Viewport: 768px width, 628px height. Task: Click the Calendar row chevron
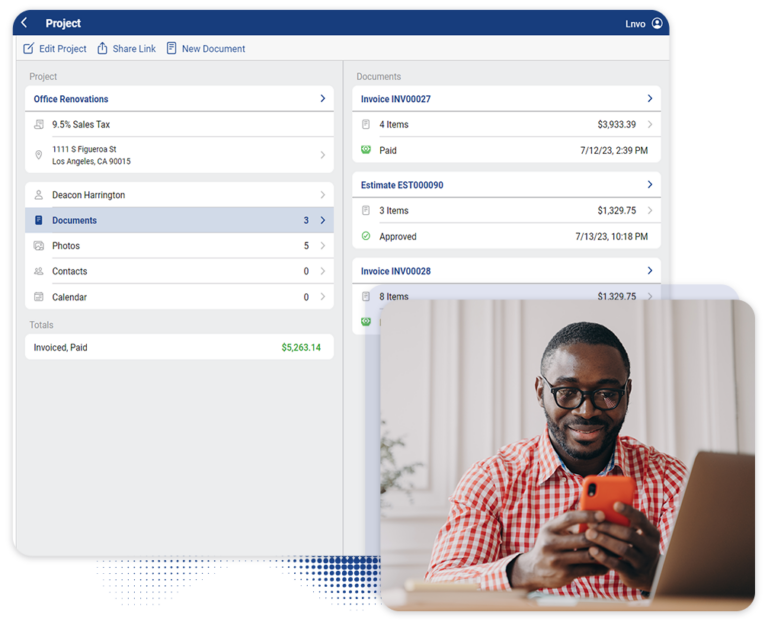click(323, 297)
